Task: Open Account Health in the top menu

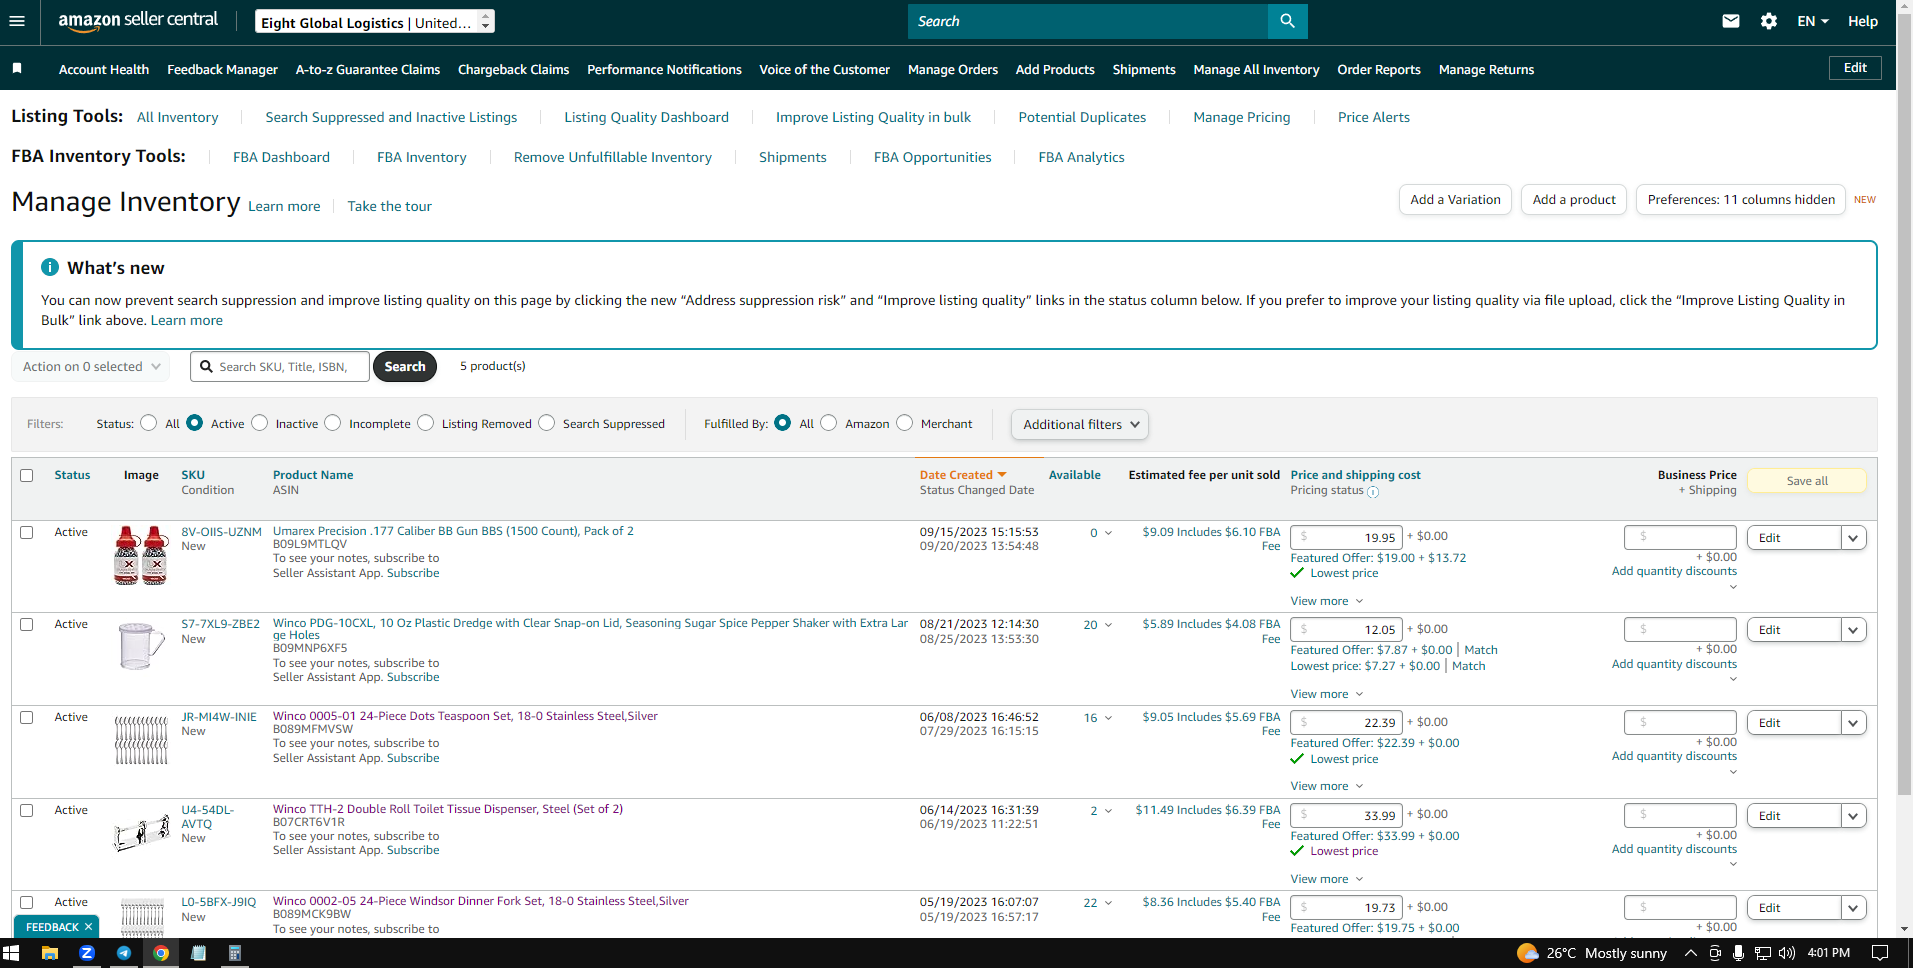Action: [x=104, y=69]
